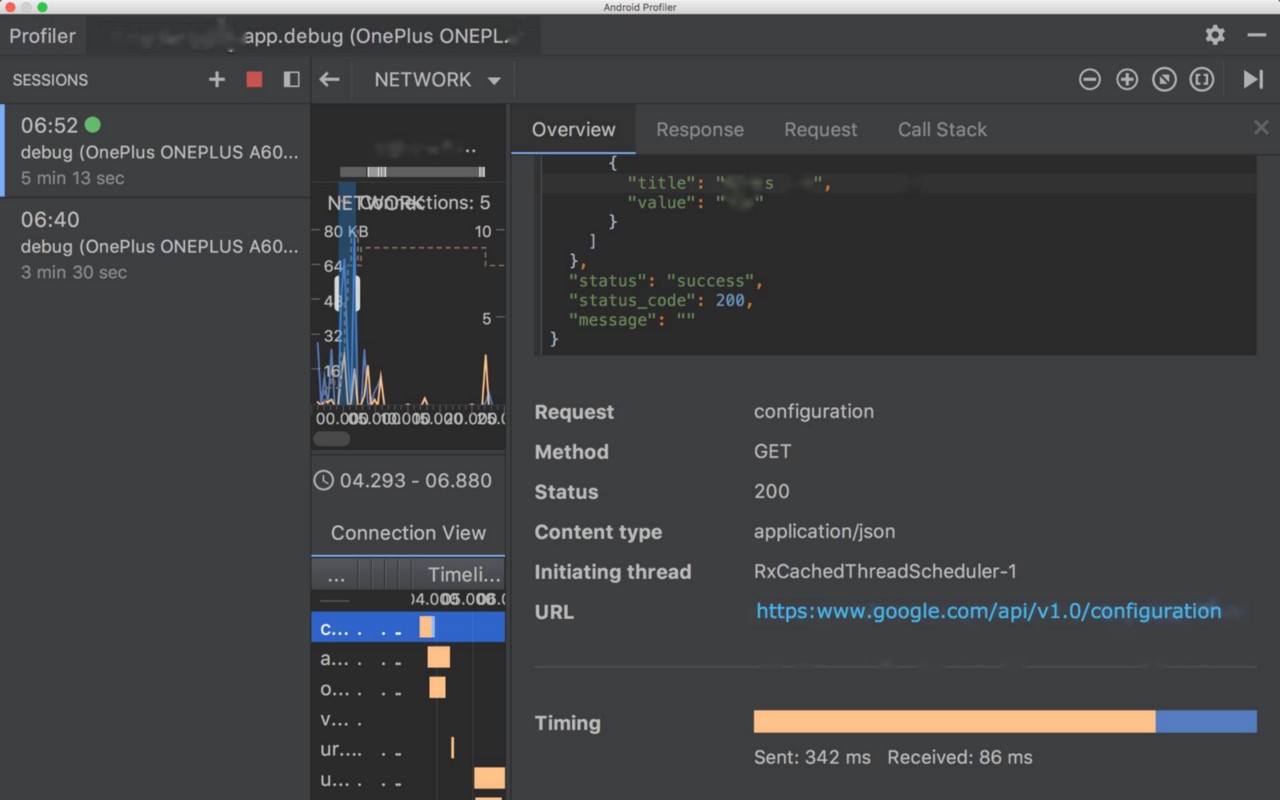Close the network request details pane
The width and height of the screenshot is (1280, 800).
click(x=1260, y=127)
